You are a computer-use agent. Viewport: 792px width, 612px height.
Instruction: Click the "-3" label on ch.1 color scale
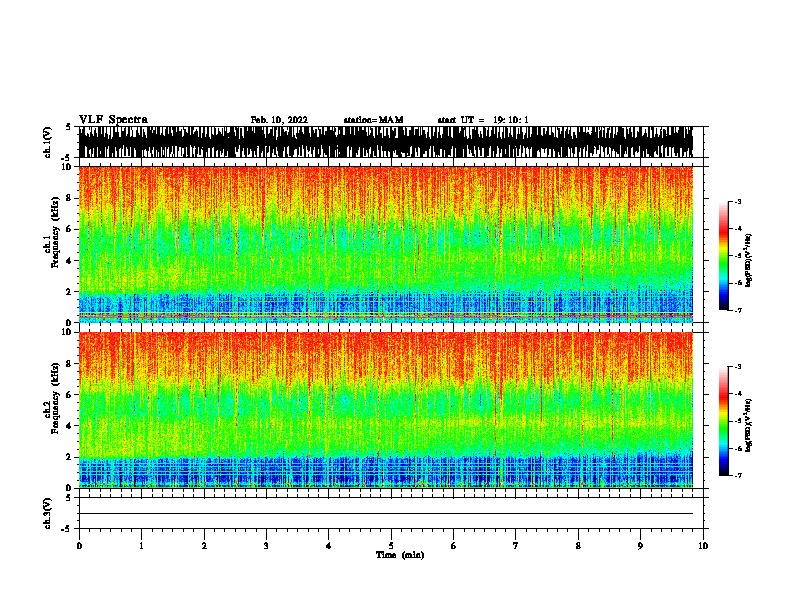[x=737, y=201]
